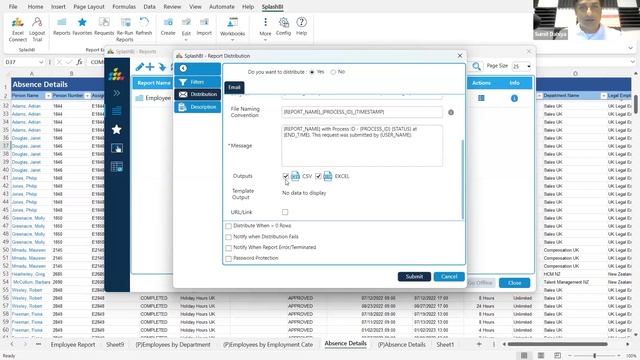Enable the Password Protection checkbox
Image resolution: width=640 pixels, height=360 pixels.
[x=229, y=258]
